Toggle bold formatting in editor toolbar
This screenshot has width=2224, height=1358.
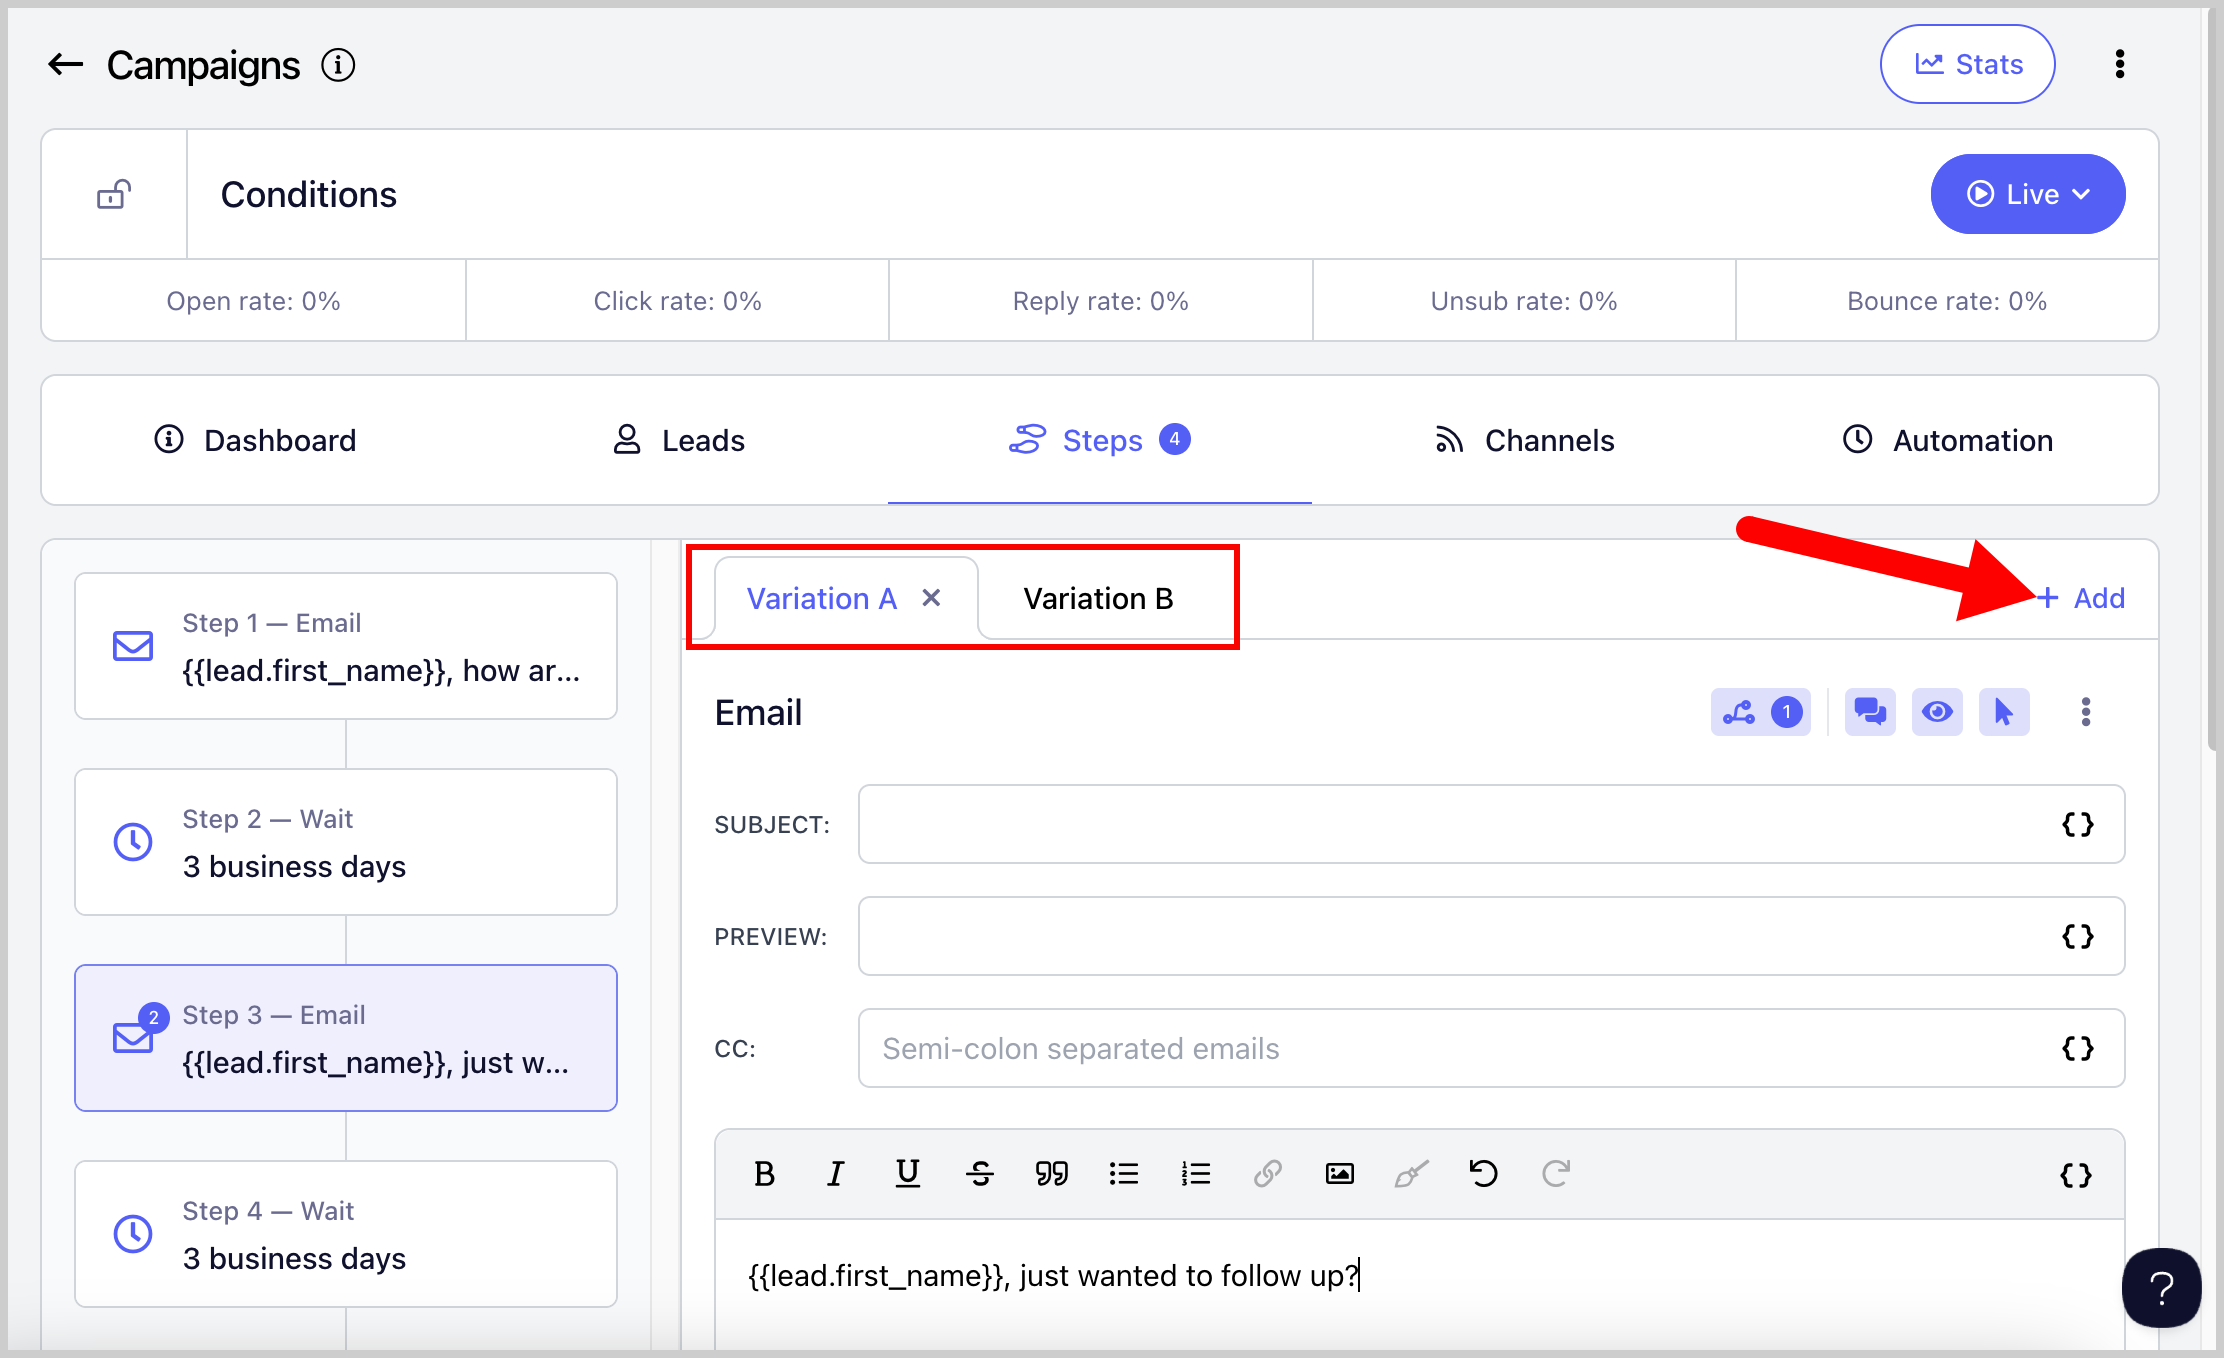(764, 1174)
